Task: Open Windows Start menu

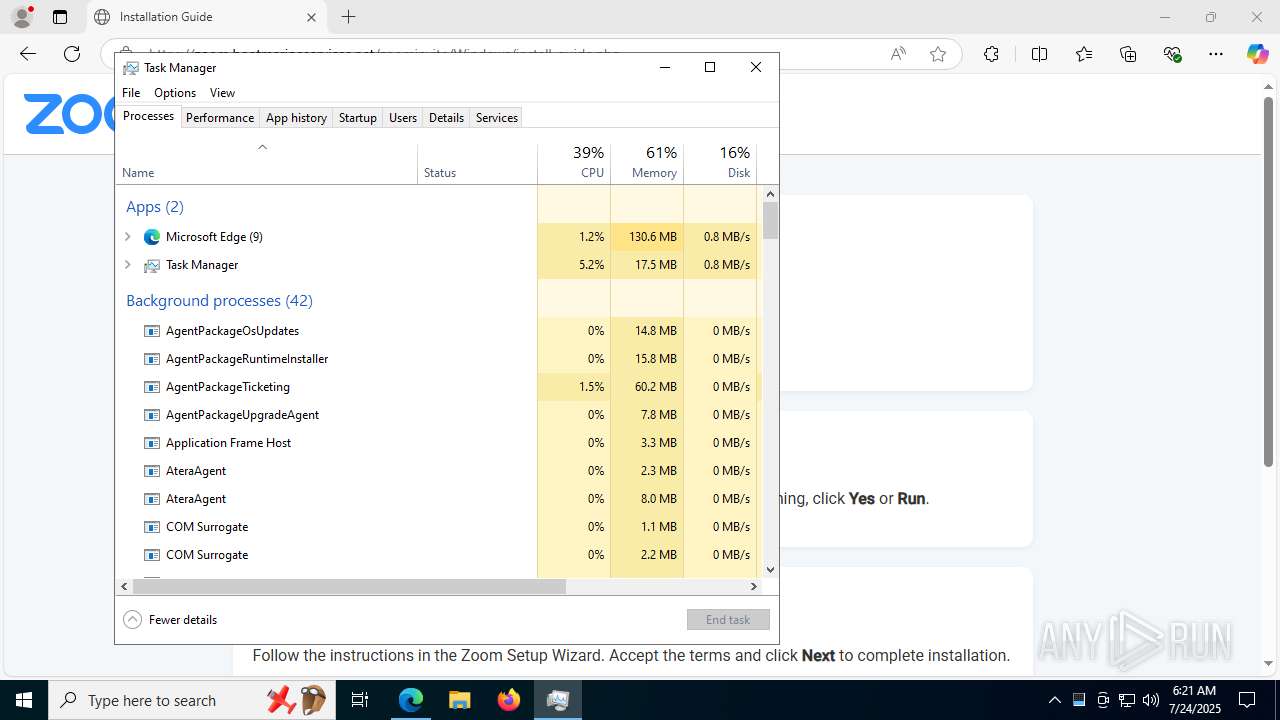Action: 24,700
